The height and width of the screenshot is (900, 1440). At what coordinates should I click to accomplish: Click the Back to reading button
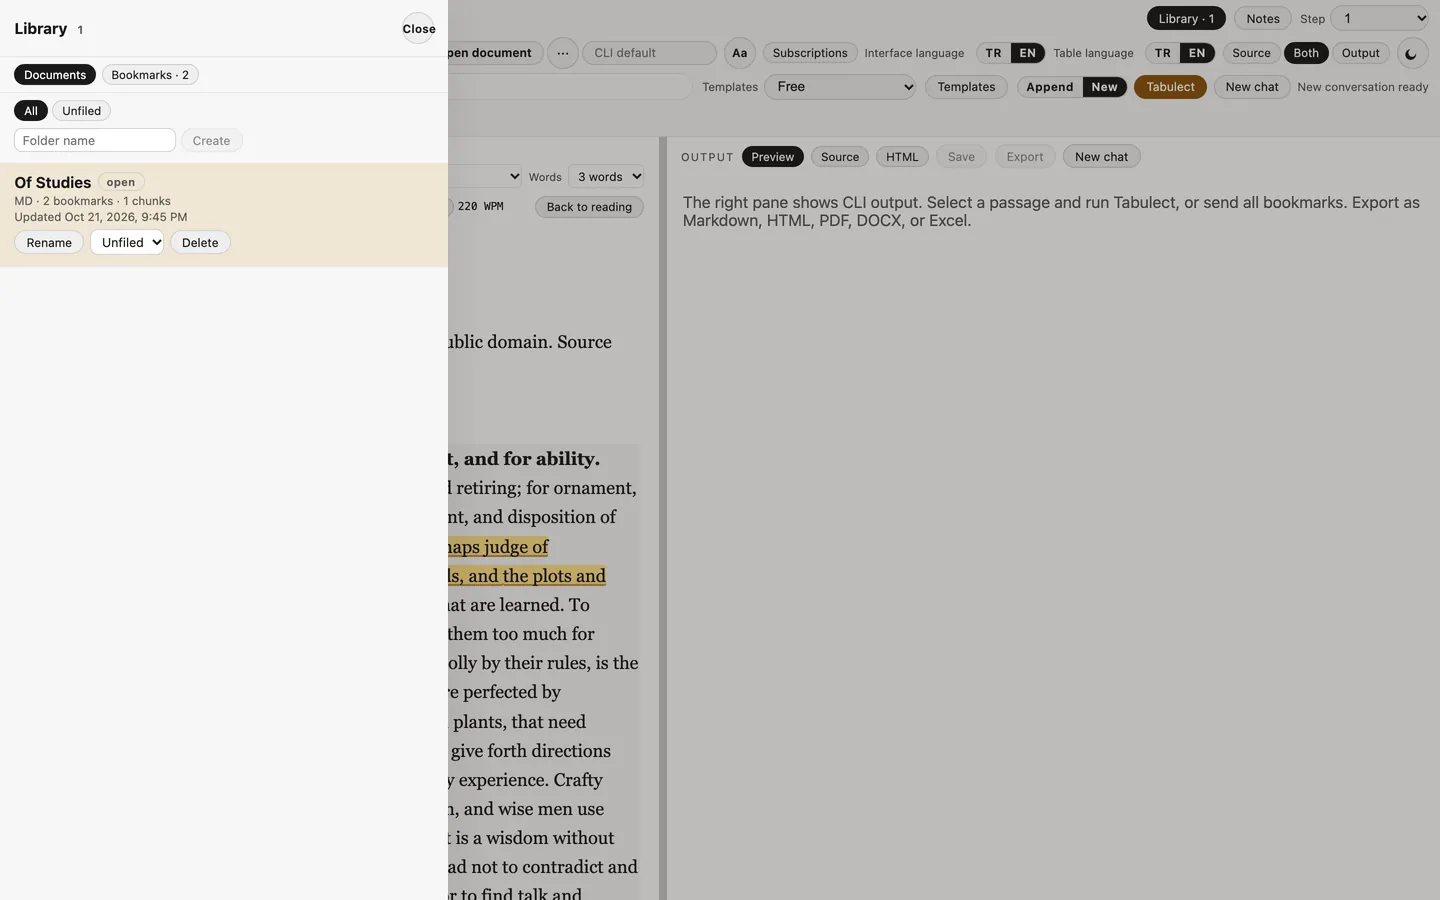589,207
